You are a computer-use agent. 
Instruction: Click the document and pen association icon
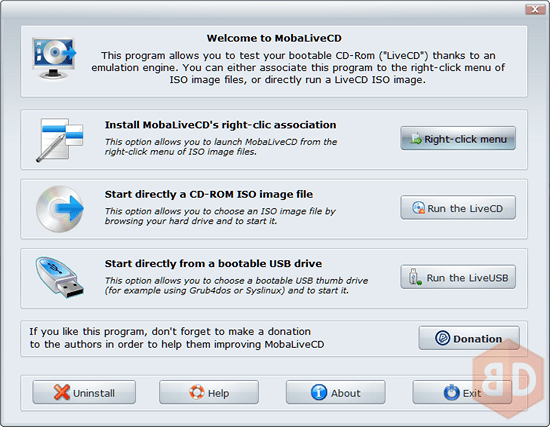[x=60, y=140]
